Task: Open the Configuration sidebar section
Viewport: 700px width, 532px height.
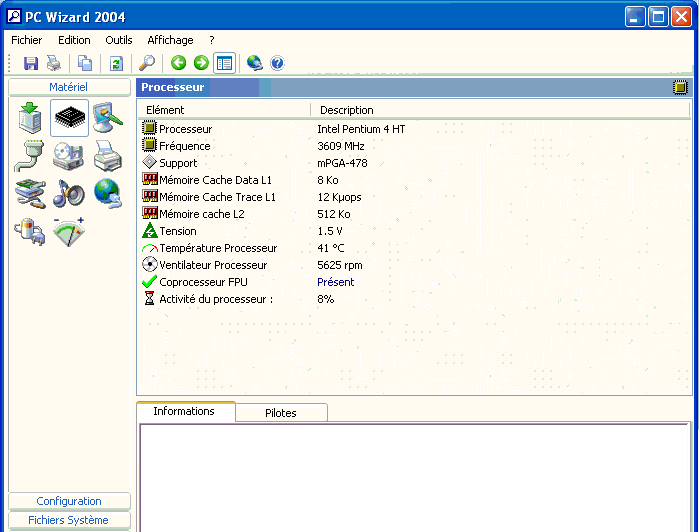Action: click(x=69, y=501)
